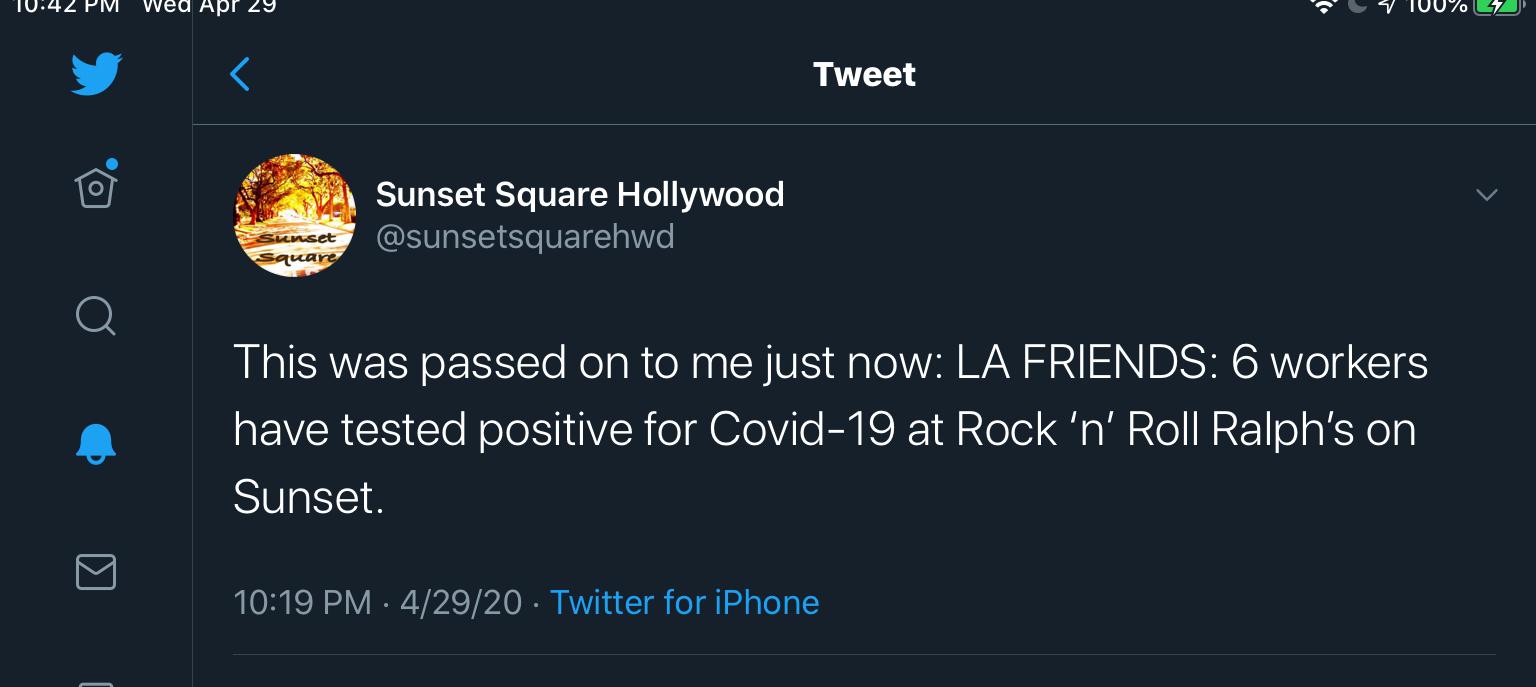1536x687 pixels.
Task: Tap the status bar clock time
Action: [67, 6]
